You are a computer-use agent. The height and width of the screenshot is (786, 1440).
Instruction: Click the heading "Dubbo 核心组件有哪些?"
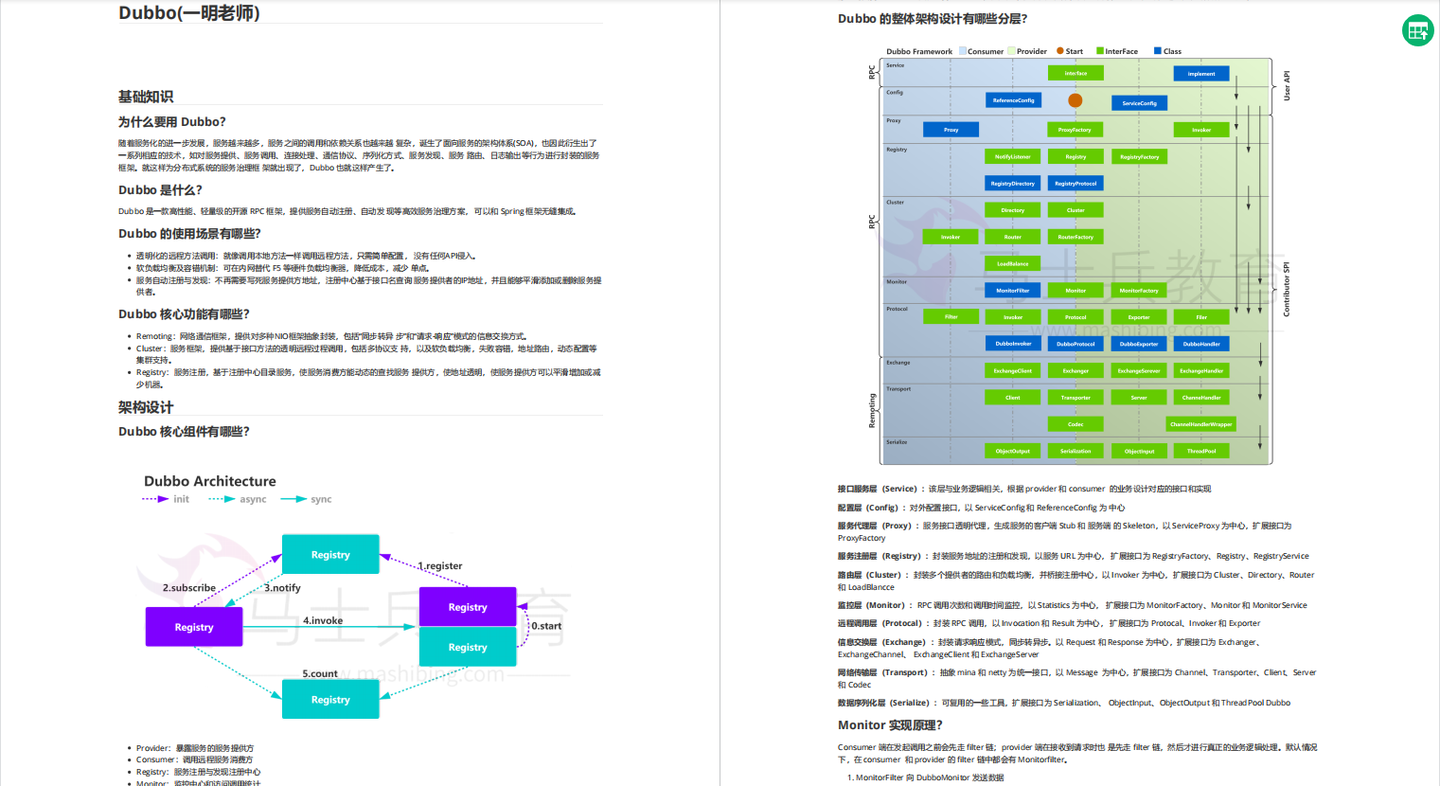184,432
